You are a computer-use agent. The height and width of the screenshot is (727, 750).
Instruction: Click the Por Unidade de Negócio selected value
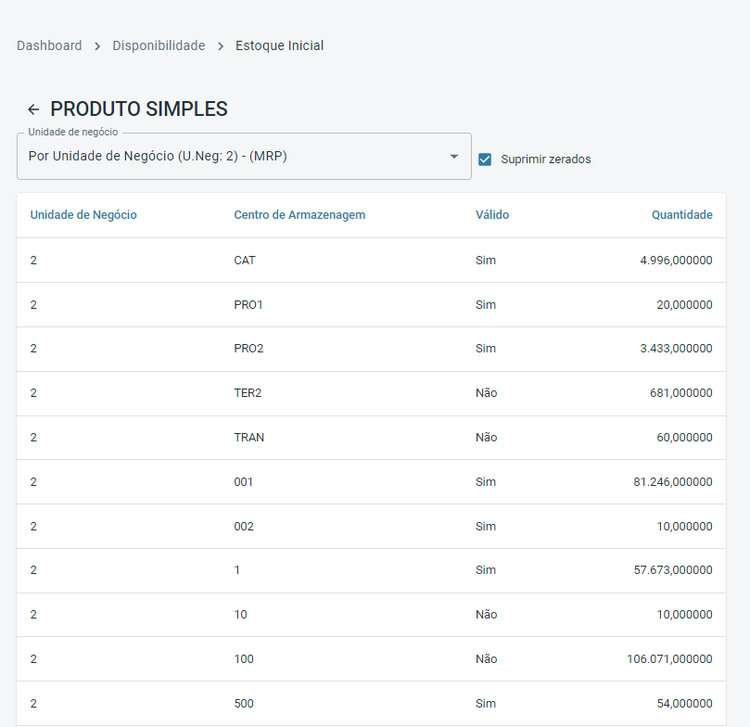click(158, 156)
